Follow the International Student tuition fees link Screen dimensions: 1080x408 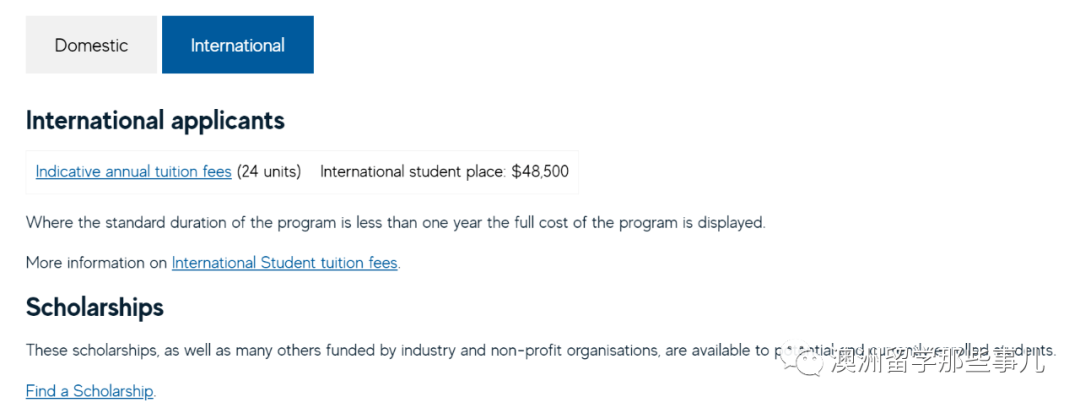[x=284, y=263]
